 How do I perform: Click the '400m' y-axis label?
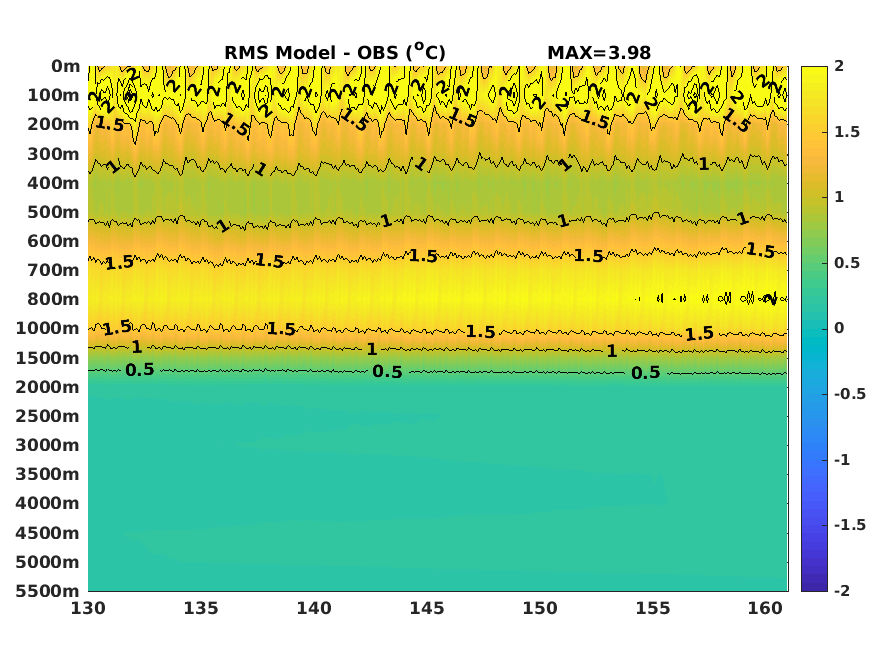pyautogui.click(x=54, y=183)
